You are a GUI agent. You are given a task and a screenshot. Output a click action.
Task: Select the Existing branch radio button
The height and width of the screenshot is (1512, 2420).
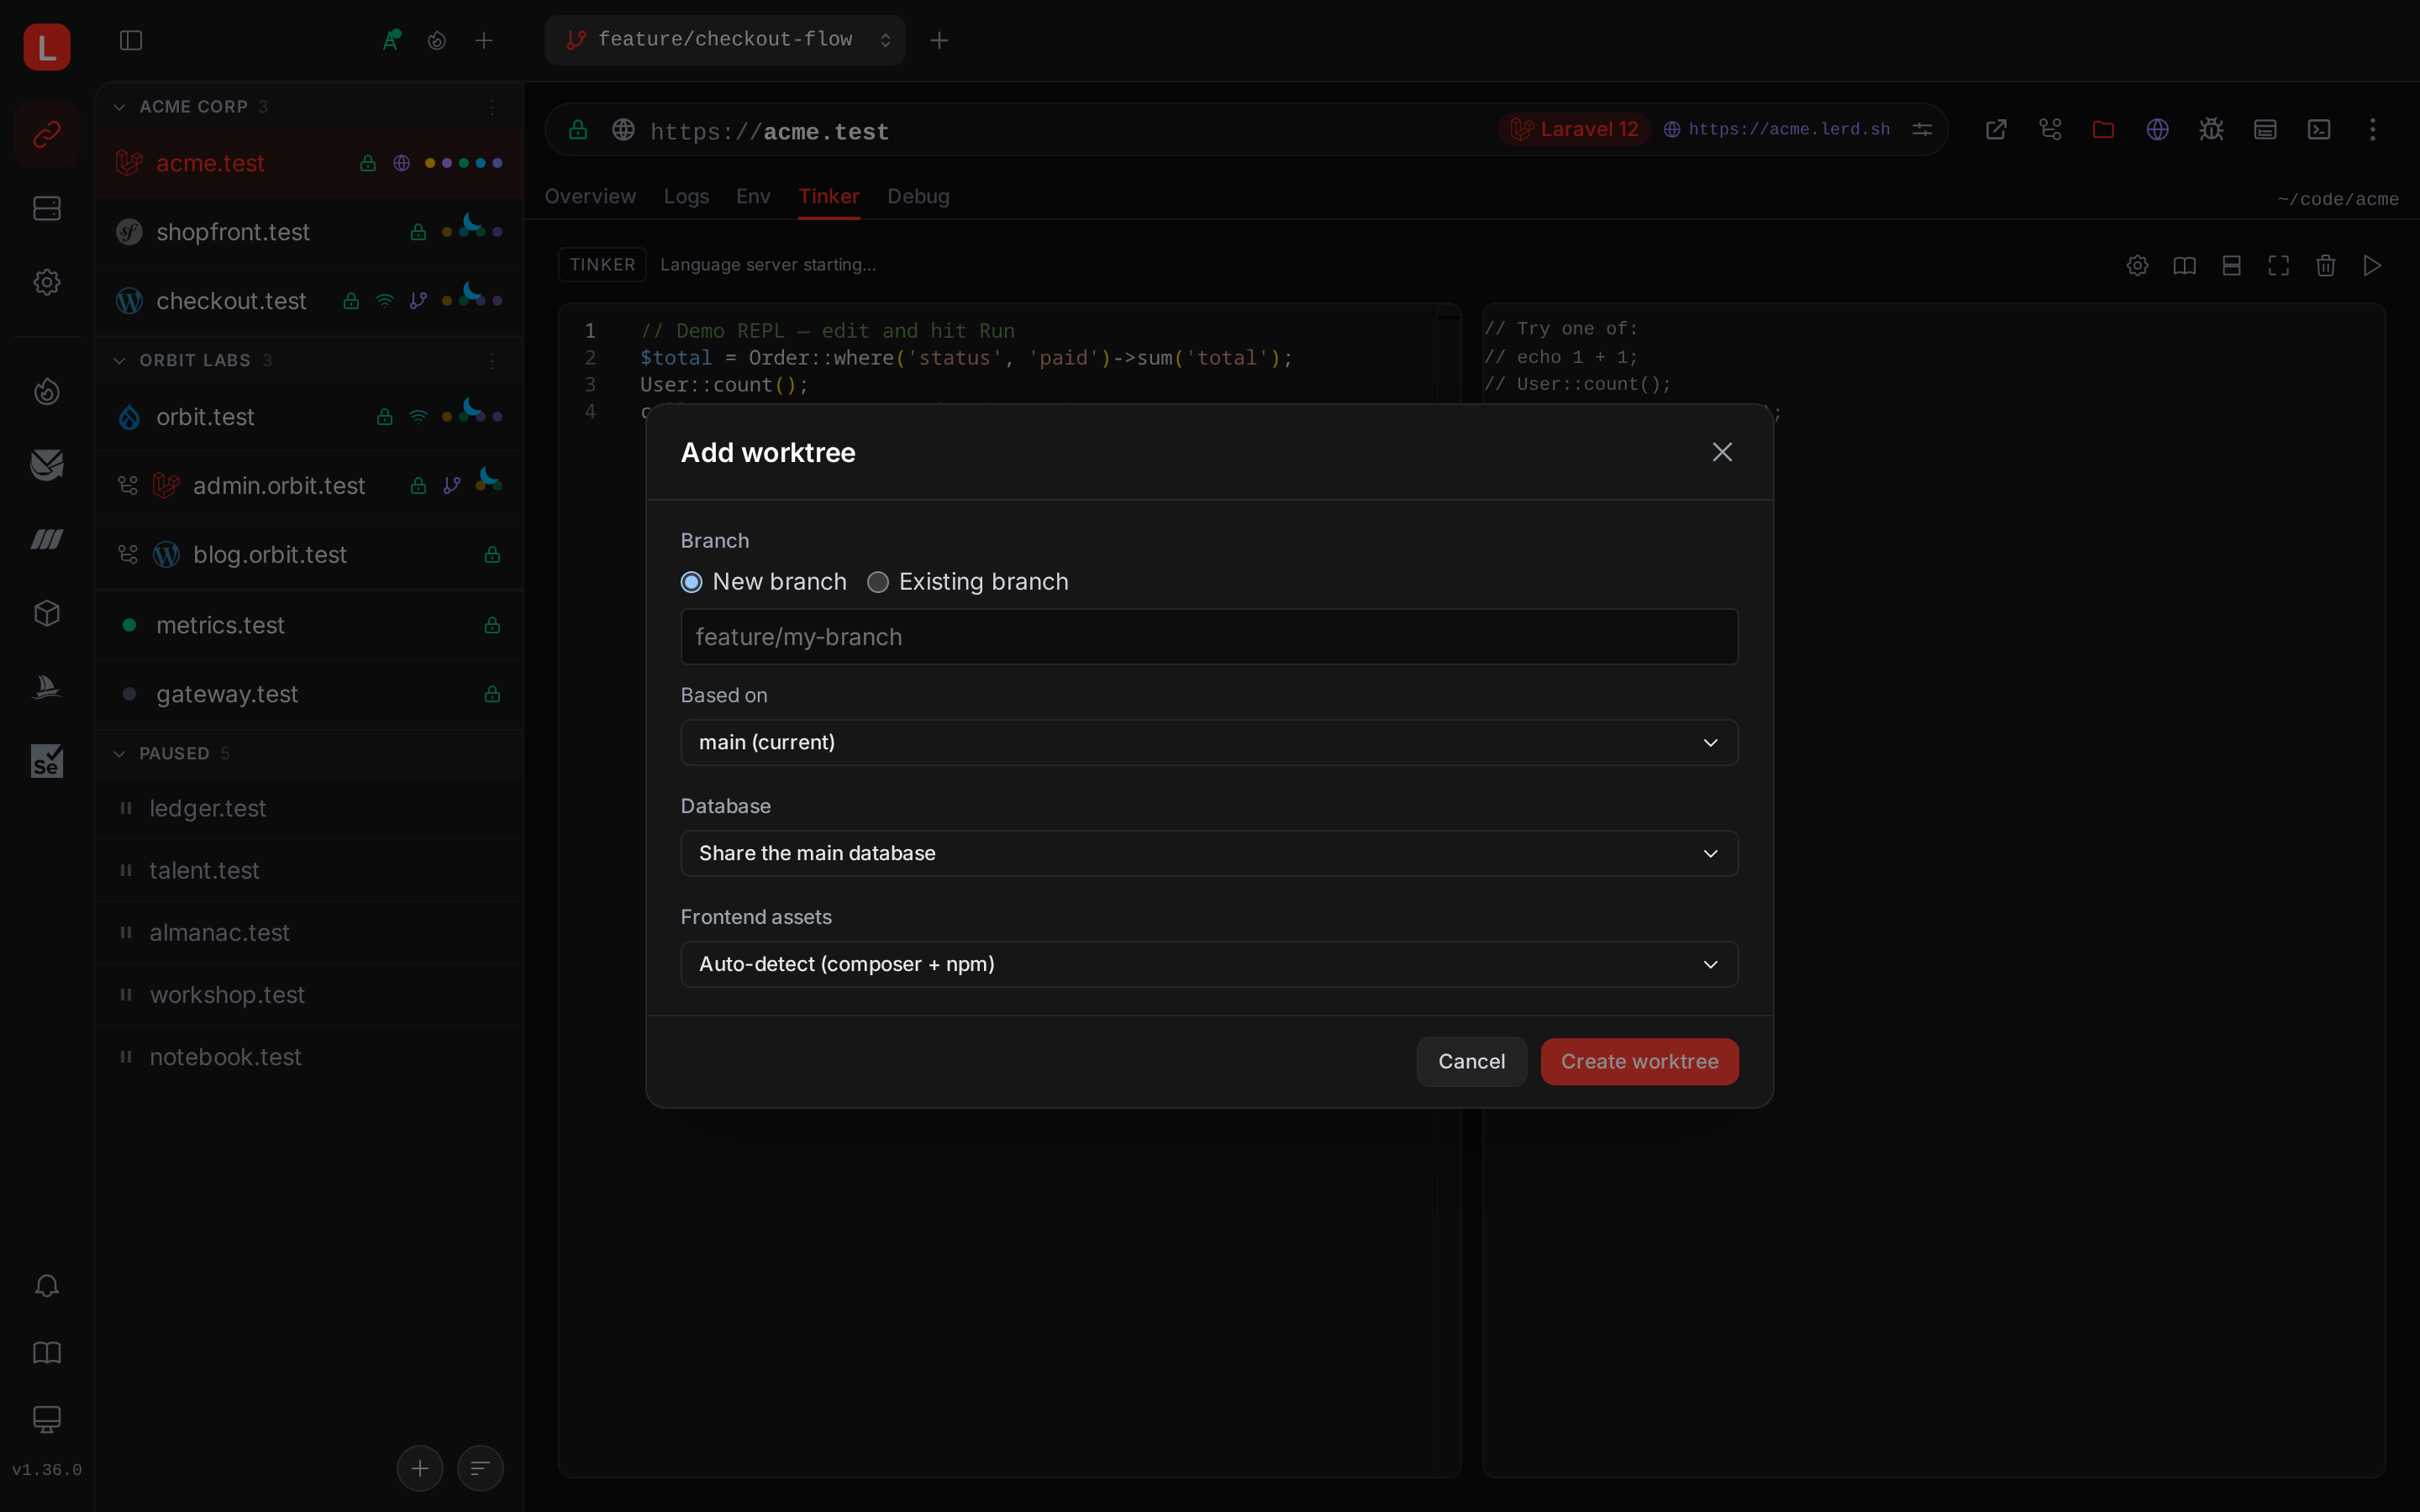point(878,582)
